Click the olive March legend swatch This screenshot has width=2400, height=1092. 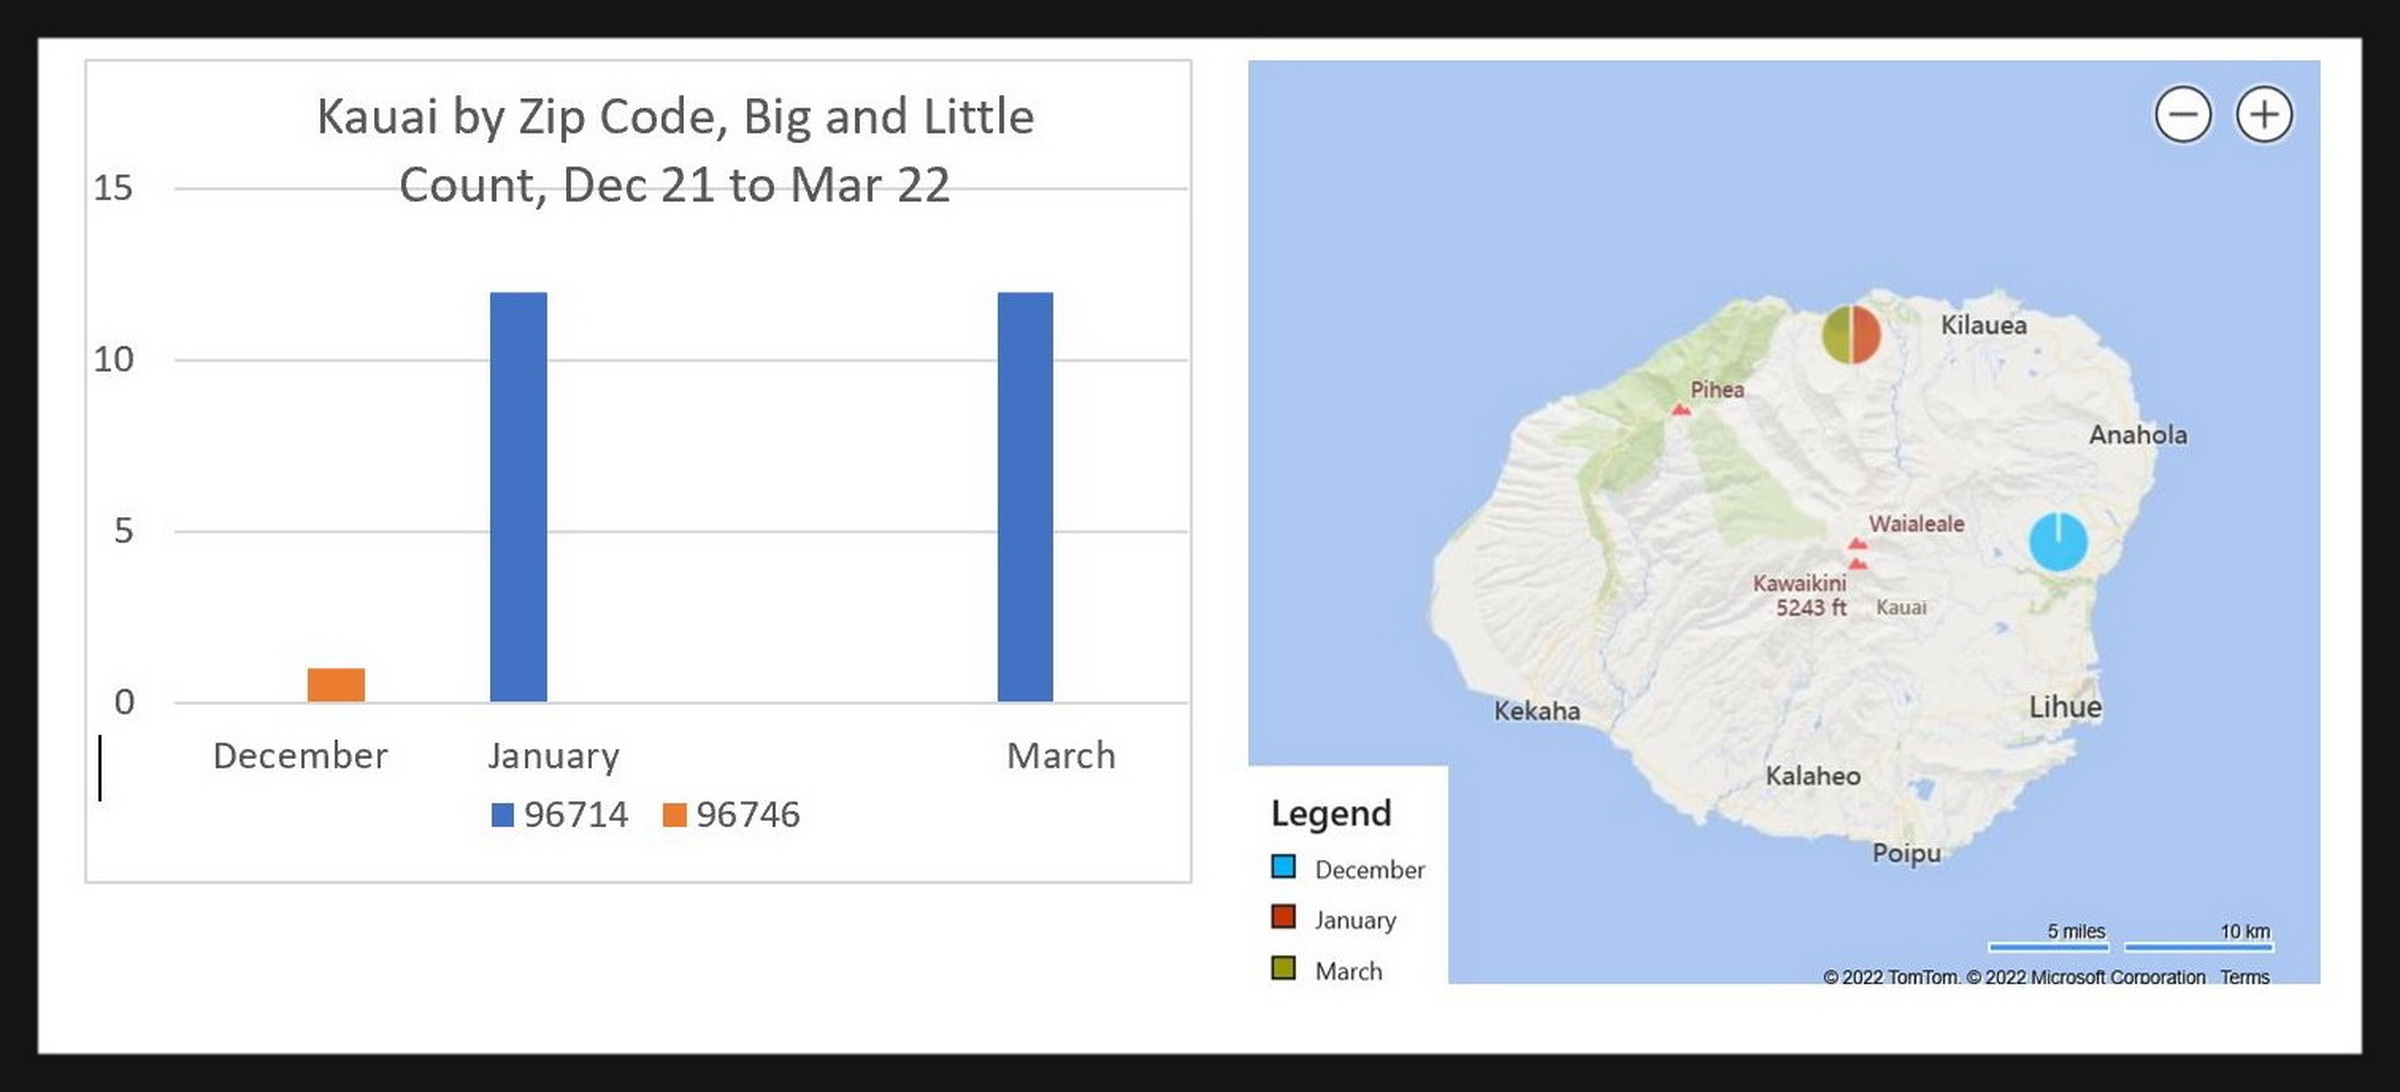(1283, 968)
